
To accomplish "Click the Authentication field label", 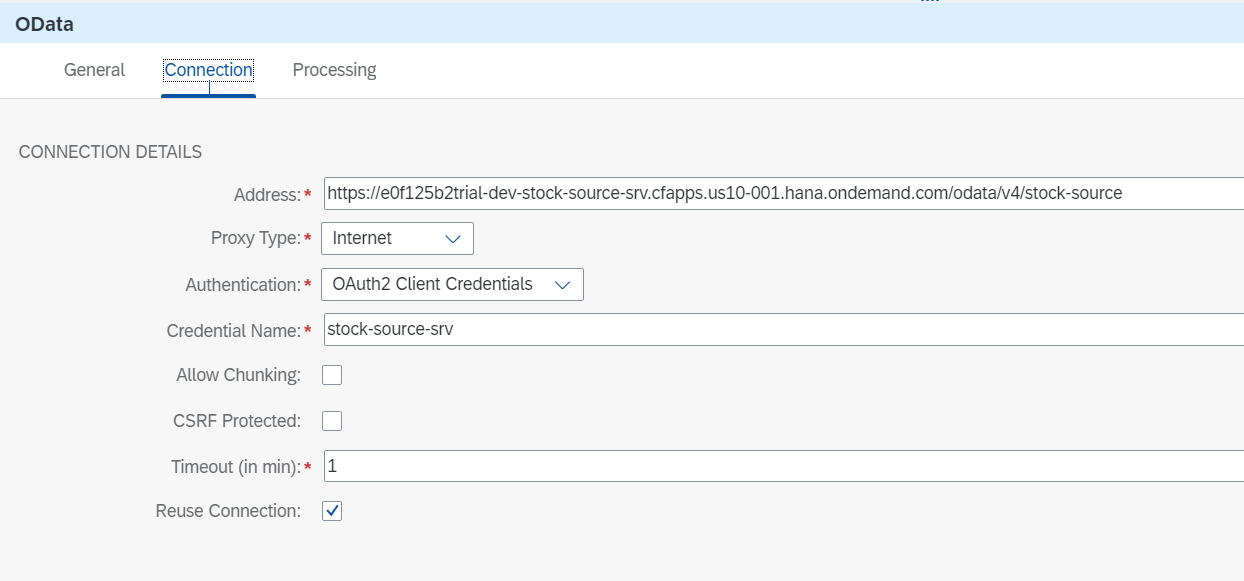I will click(x=242, y=285).
